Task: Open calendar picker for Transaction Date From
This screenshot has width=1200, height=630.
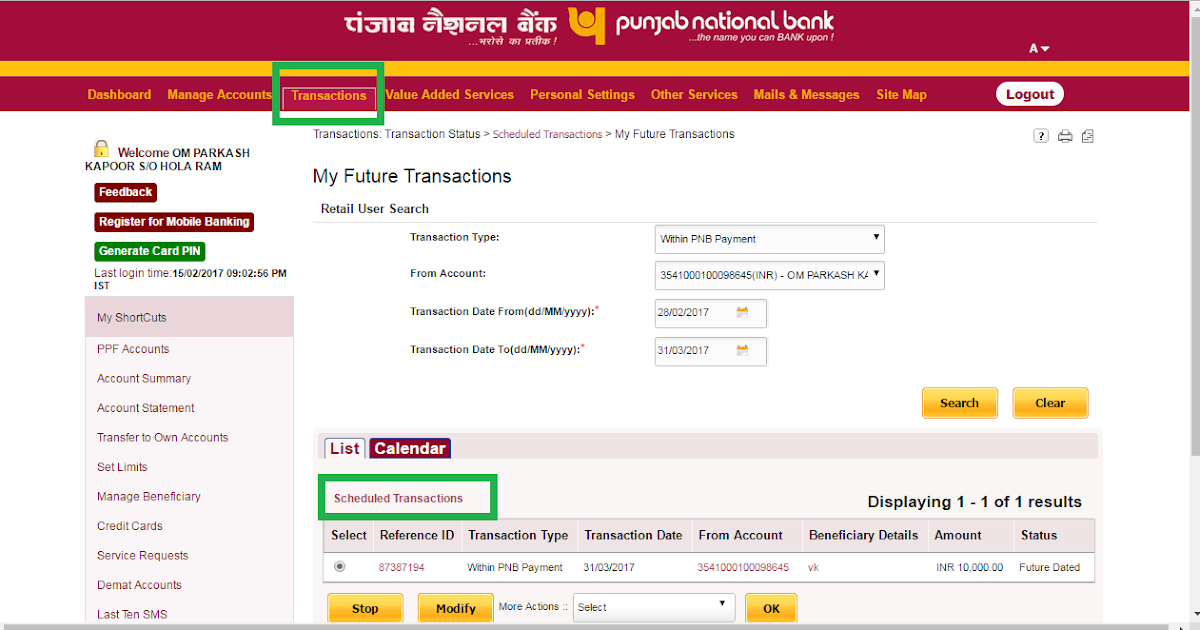Action: coord(740,312)
